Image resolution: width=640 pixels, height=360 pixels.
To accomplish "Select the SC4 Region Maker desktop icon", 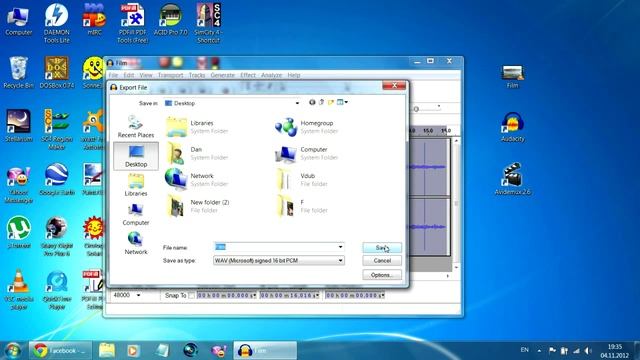I will pos(57,129).
